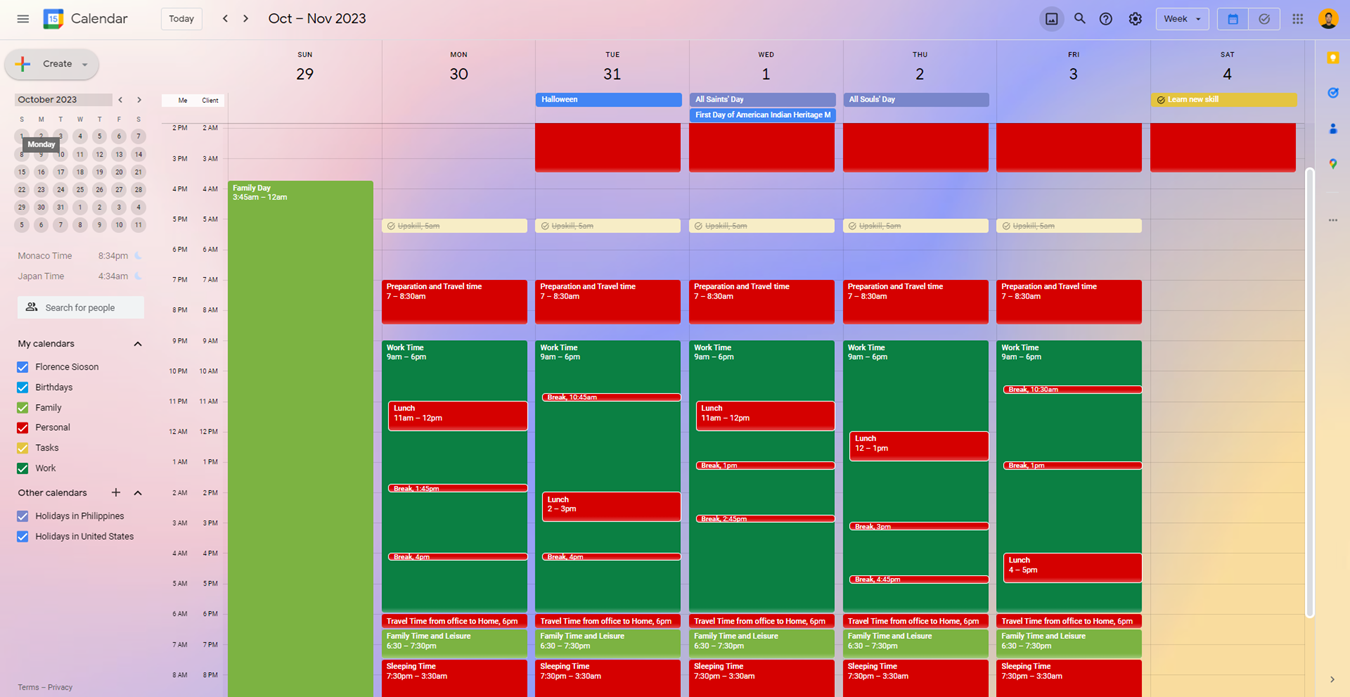This screenshot has height=697, width=1350.
Task: Open the All Souls' Day event
Action: (x=916, y=100)
